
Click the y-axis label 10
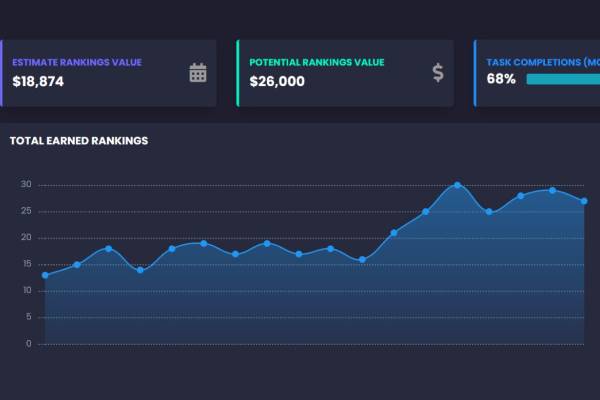[27, 290]
